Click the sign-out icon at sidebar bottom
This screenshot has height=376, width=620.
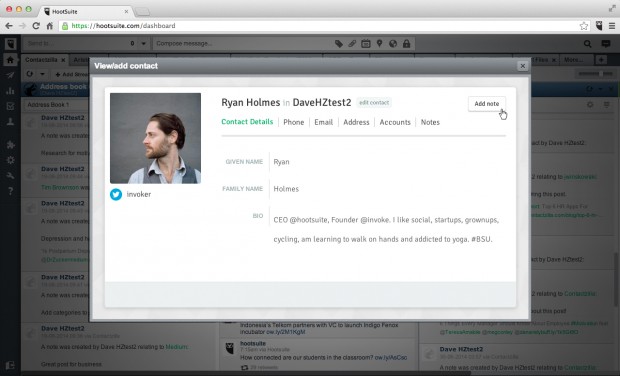pyautogui.click(x=10, y=365)
